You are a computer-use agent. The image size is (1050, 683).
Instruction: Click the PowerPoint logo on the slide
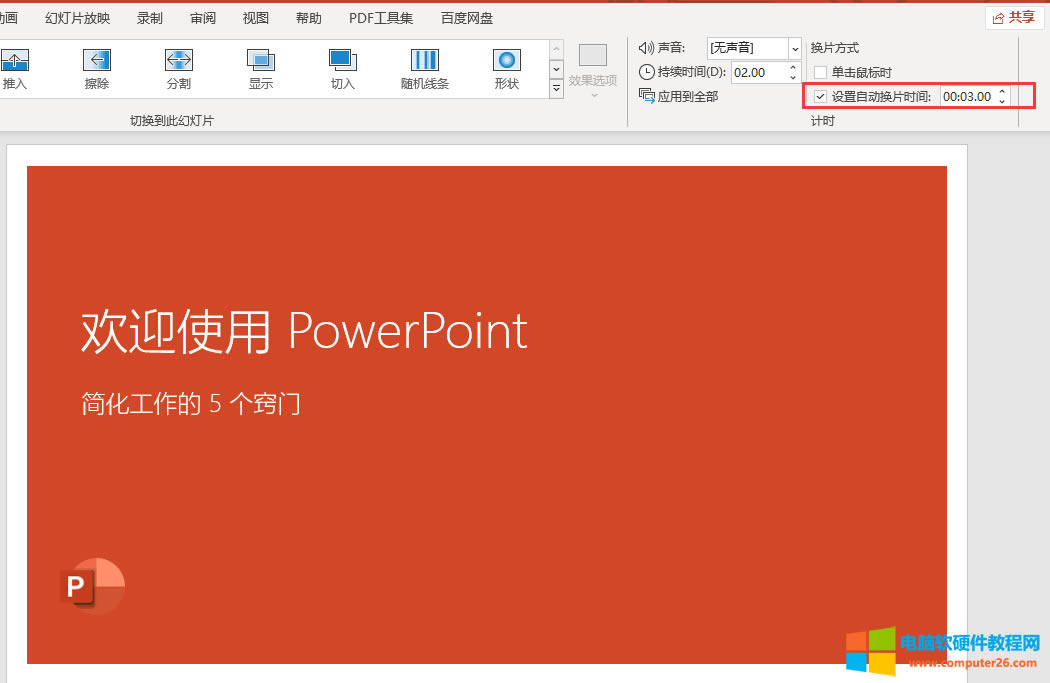(92, 586)
